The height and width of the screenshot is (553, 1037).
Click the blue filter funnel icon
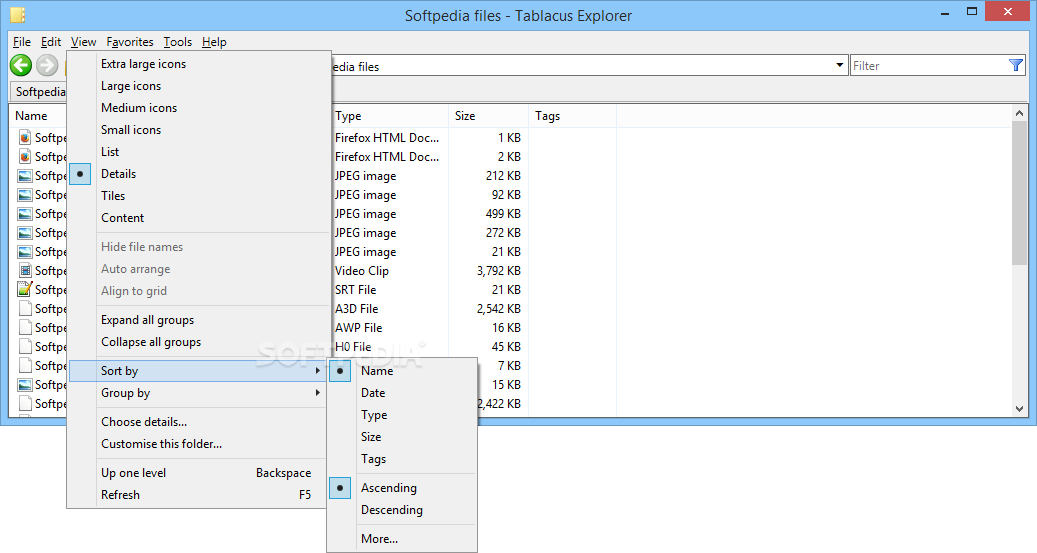[x=1016, y=65]
